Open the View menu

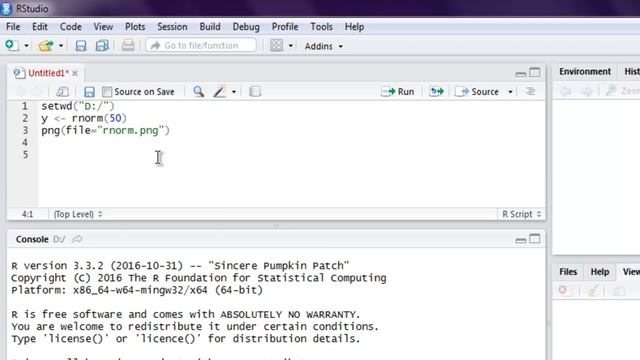click(103, 27)
